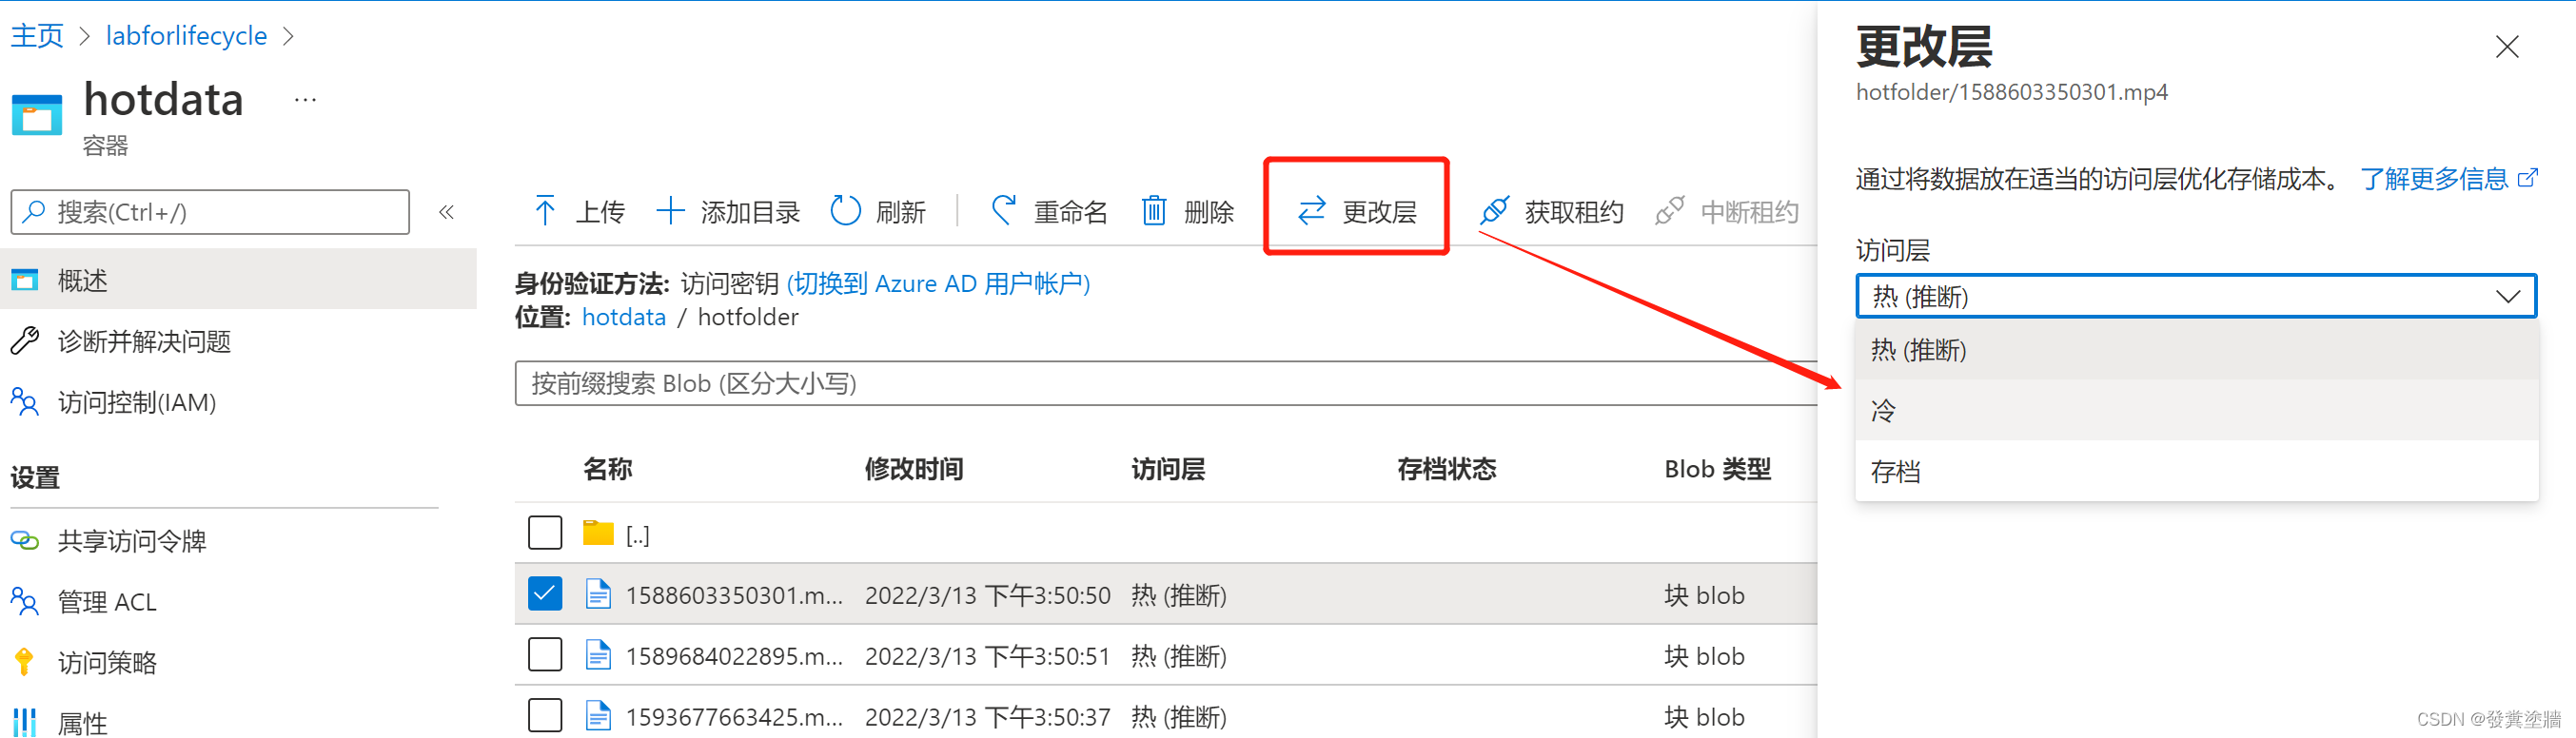The height and width of the screenshot is (738, 2576).
Task: Click hotdata location link
Action: [623, 317]
